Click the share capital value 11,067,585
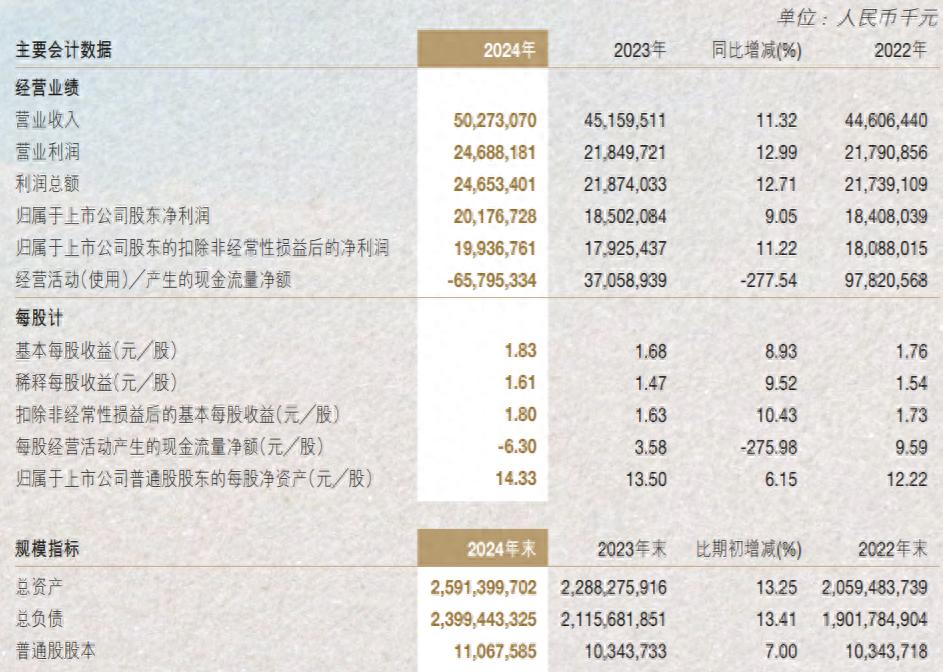Screen dimensions: 943x672 click(494, 651)
